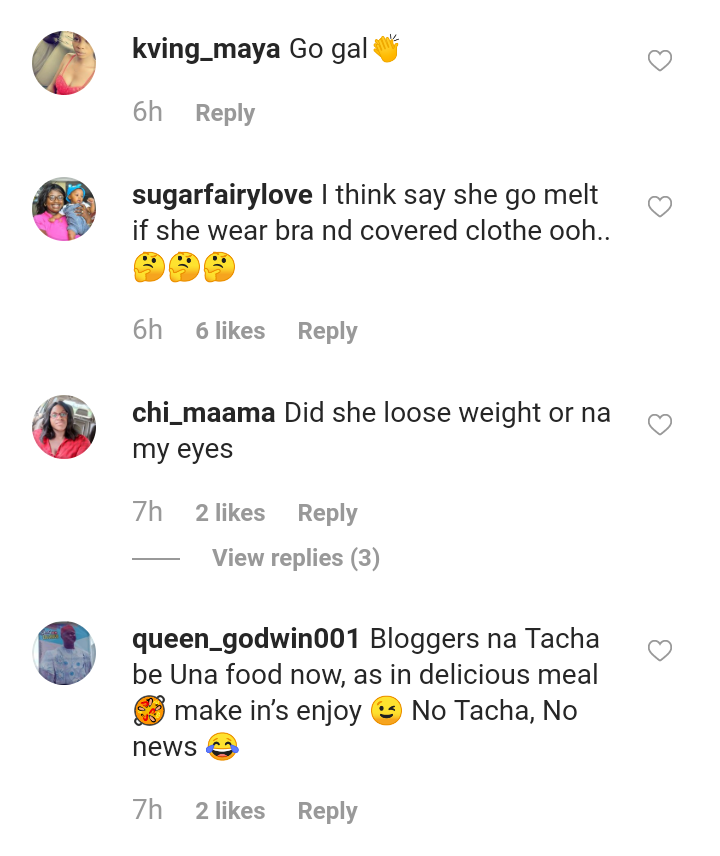View queen_godwin001's avatar
This screenshot has width=720, height=856.
click(64, 653)
